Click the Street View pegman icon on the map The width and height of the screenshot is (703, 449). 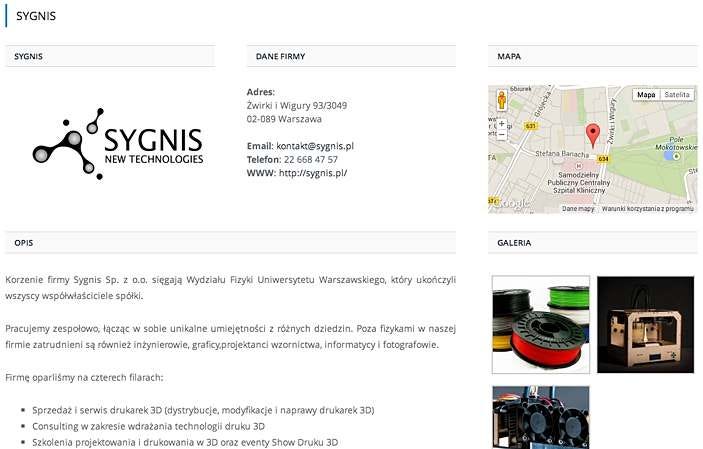pos(502,100)
